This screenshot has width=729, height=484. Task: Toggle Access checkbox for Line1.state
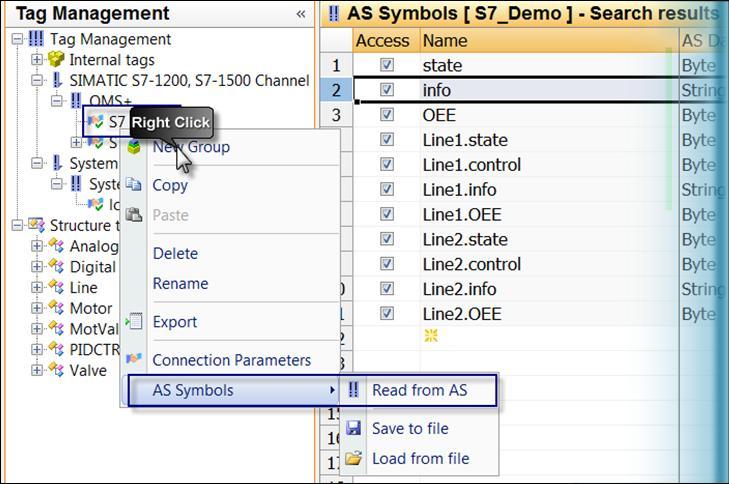(x=387, y=139)
